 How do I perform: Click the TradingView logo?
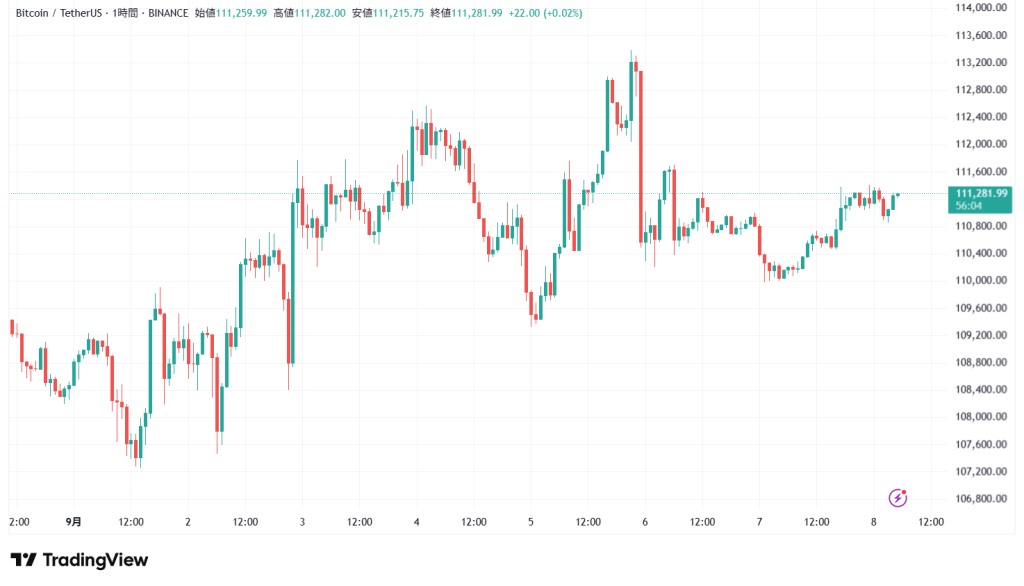click(x=79, y=561)
